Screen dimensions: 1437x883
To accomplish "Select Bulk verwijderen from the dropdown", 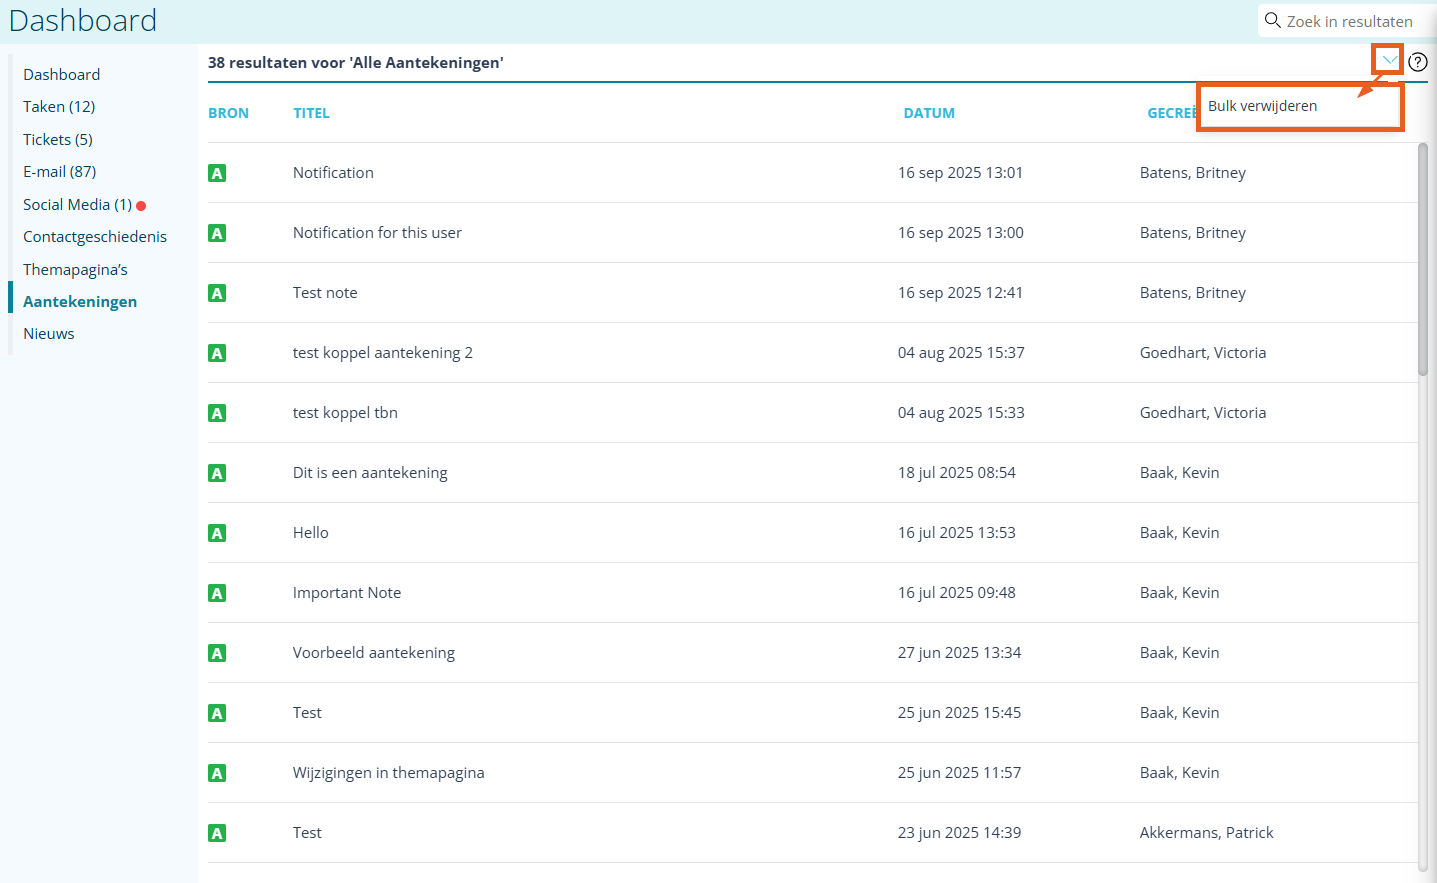I will click(1263, 106).
